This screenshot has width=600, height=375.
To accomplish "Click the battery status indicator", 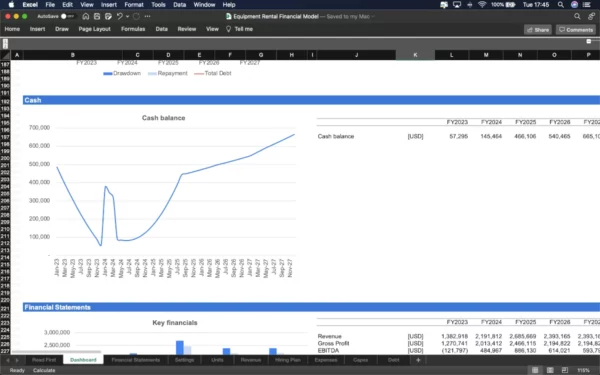I will [x=504, y=5].
